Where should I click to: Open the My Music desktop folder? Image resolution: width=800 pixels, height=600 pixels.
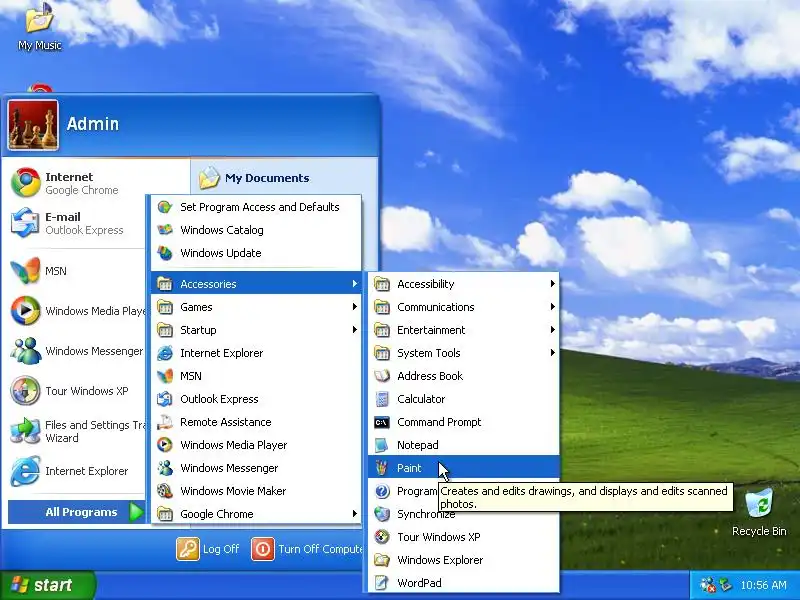point(39,26)
